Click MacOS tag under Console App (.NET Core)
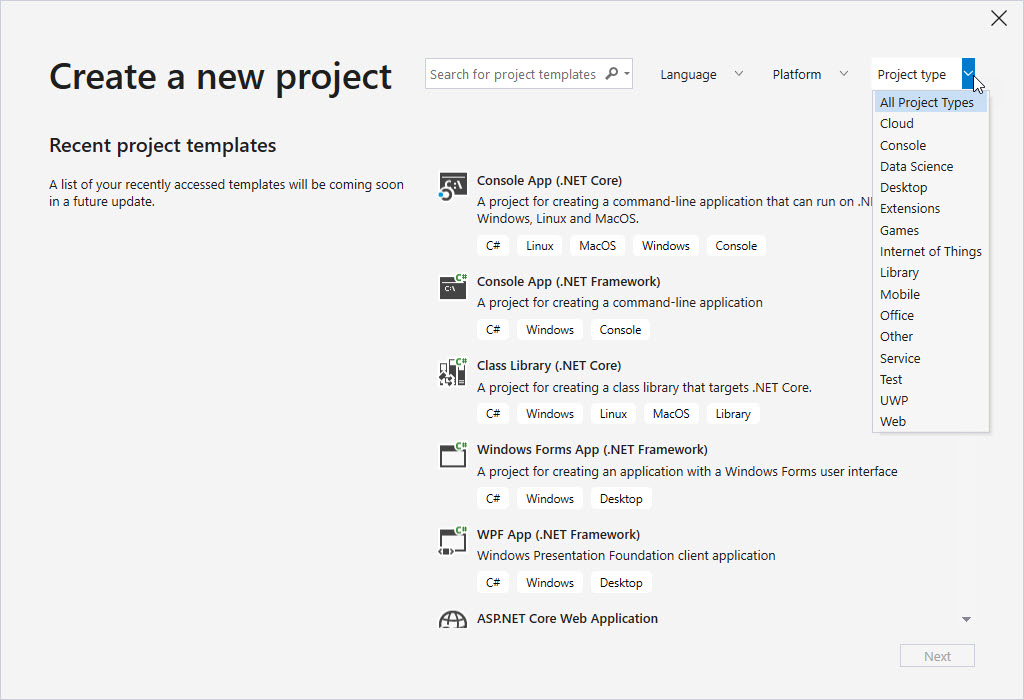The image size is (1024, 700). [x=598, y=246]
